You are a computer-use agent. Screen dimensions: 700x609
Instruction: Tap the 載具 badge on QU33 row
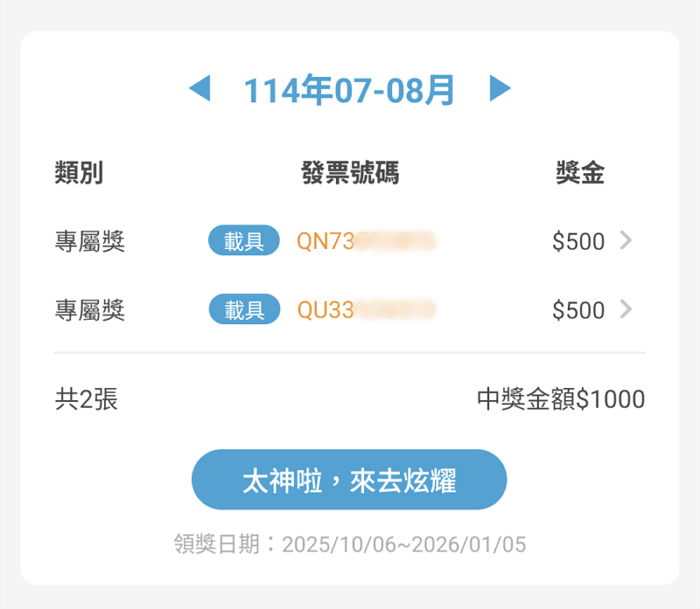244,310
